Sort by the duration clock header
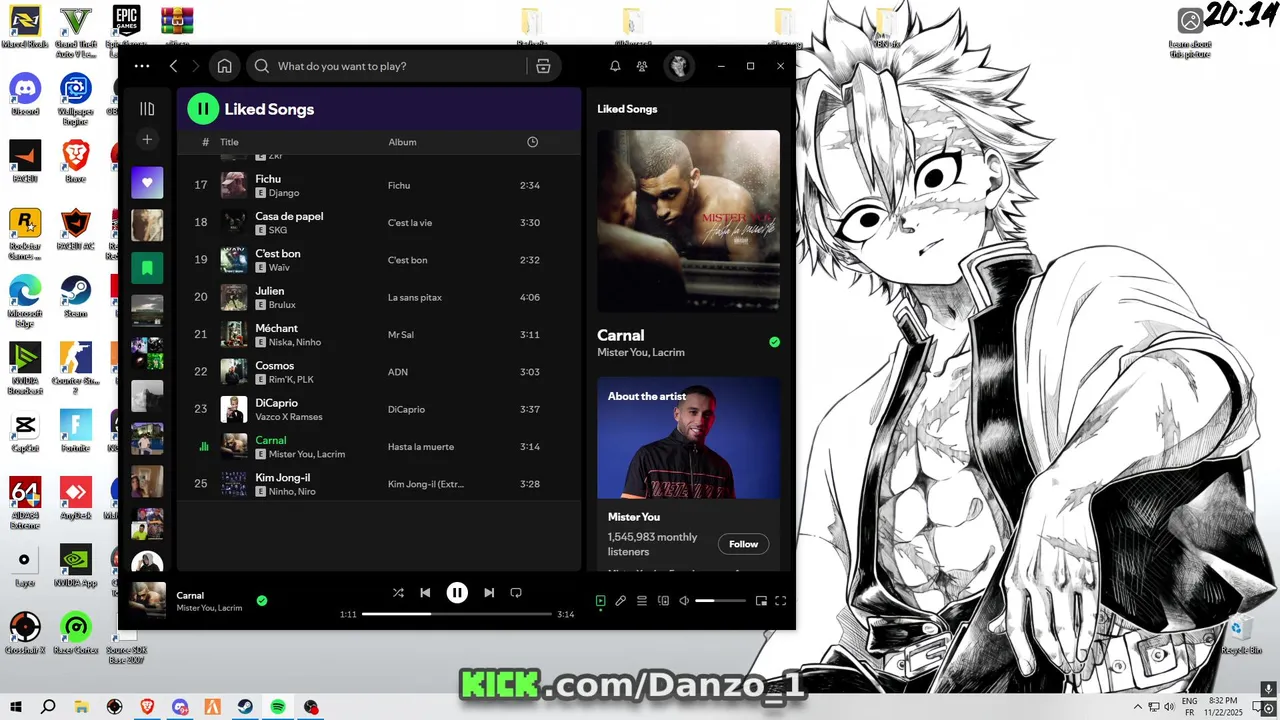The width and height of the screenshot is (1280, 720). click(532, 142)
